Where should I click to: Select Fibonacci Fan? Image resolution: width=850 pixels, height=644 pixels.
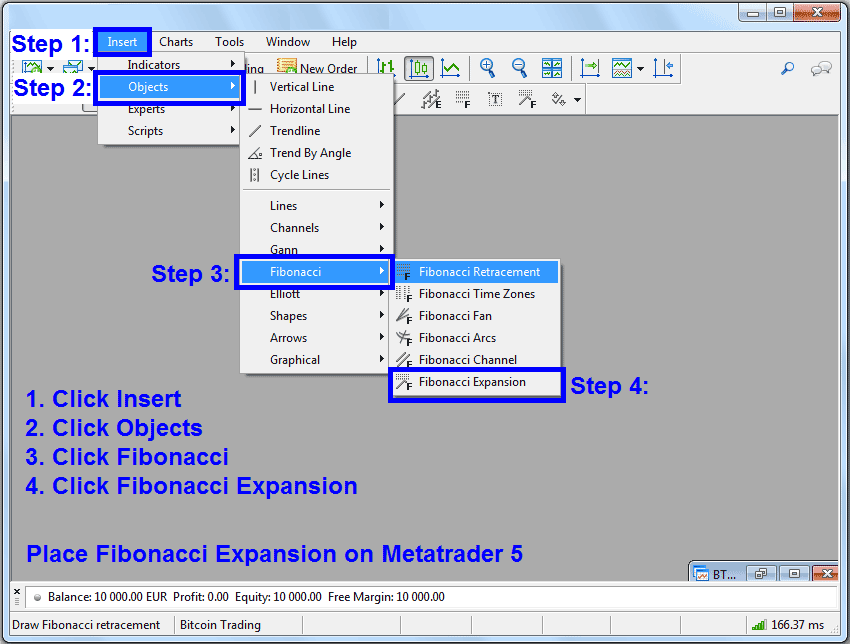click(475, 315)
